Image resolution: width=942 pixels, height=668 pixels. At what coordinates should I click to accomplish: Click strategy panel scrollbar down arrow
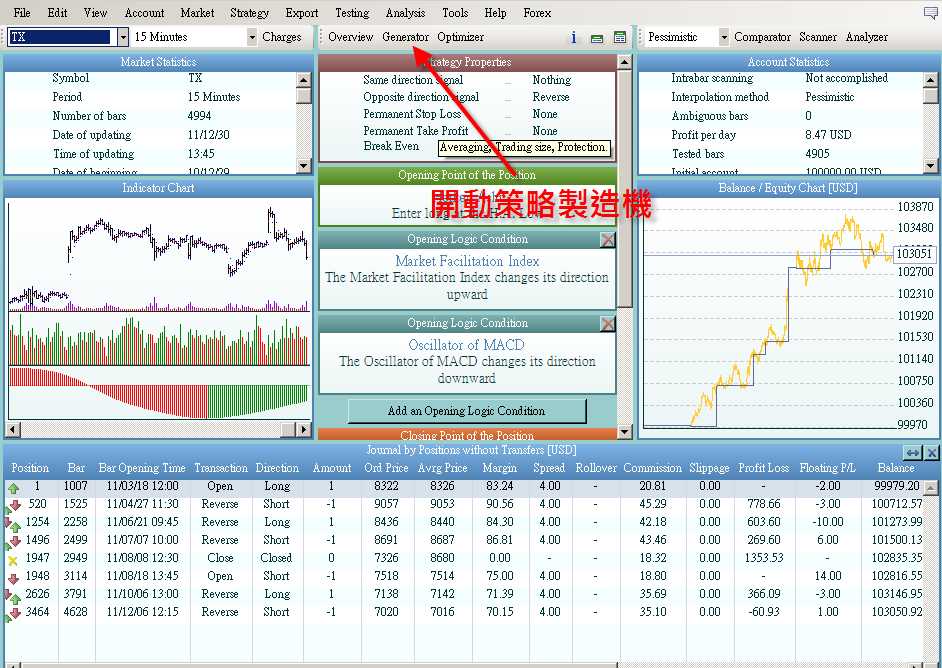pyautogui.click(x=624, y=432)
